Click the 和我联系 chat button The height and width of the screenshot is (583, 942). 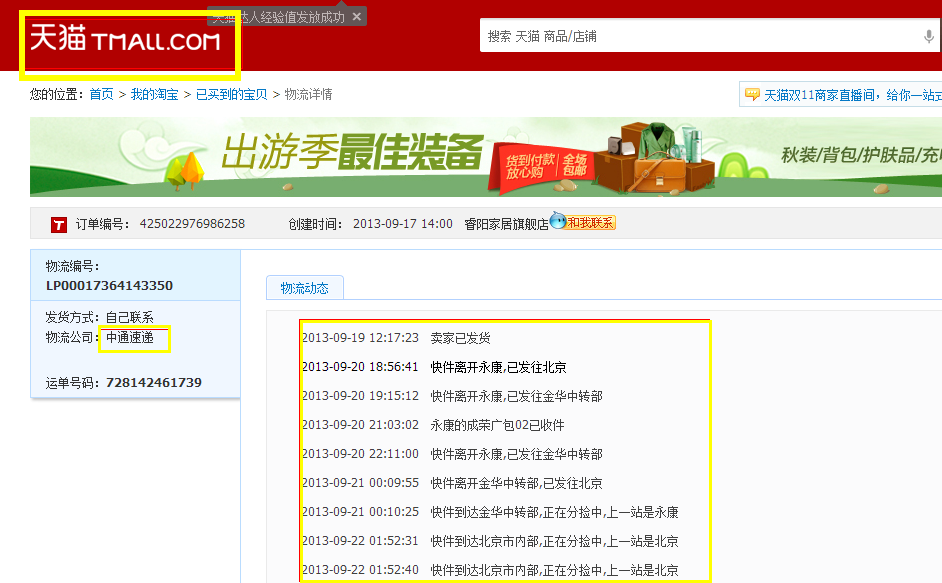(591, 223)
